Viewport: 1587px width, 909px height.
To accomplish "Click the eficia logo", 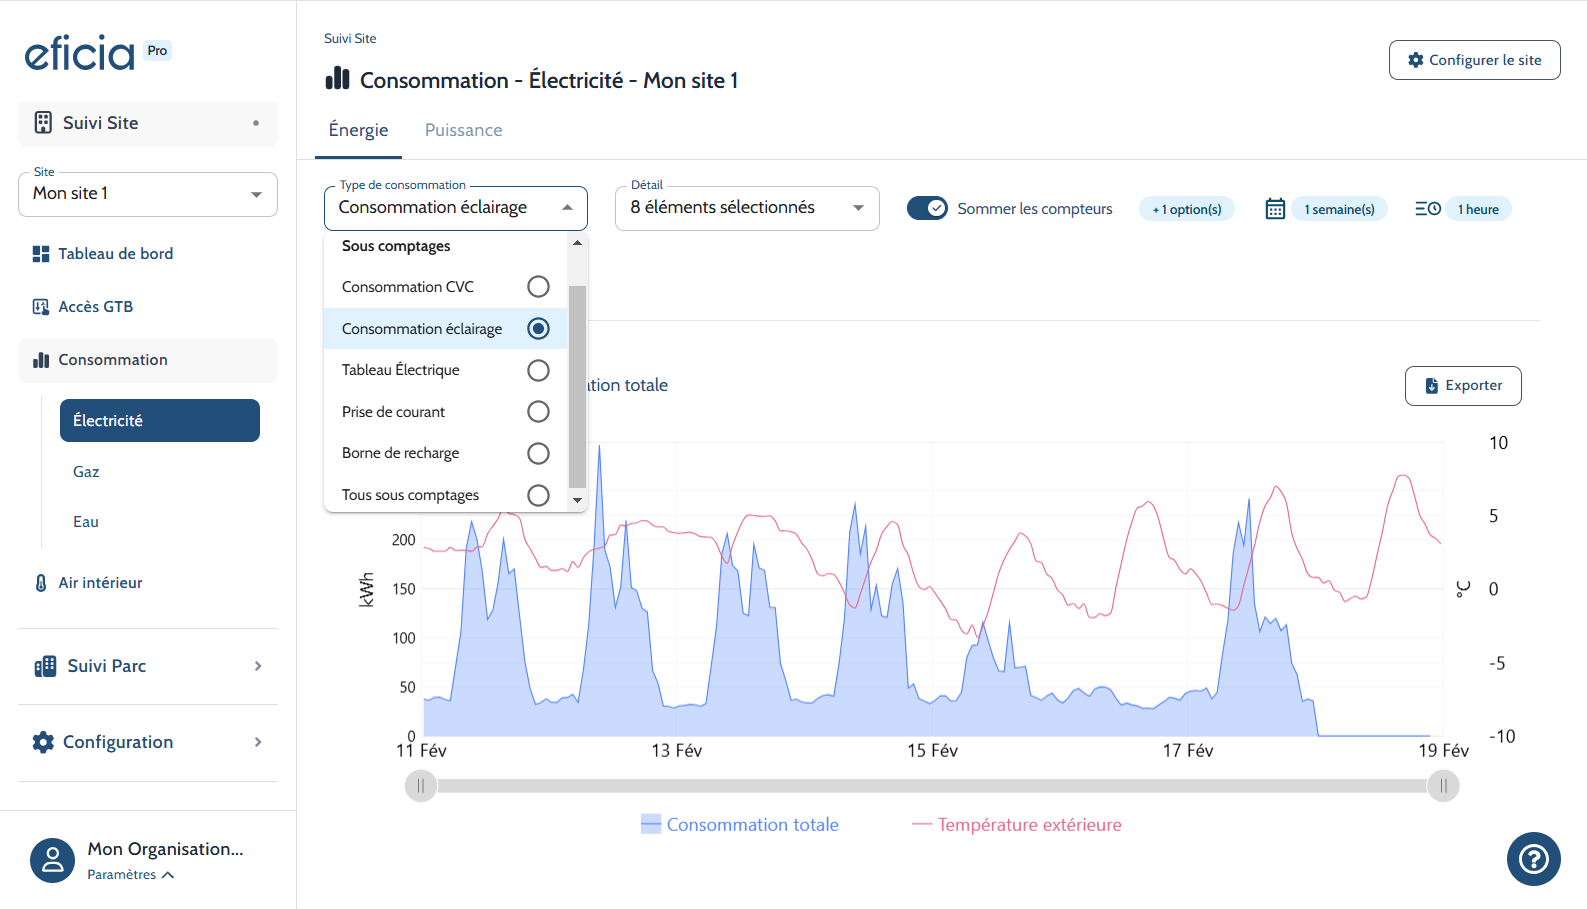I will pos(80,53).
